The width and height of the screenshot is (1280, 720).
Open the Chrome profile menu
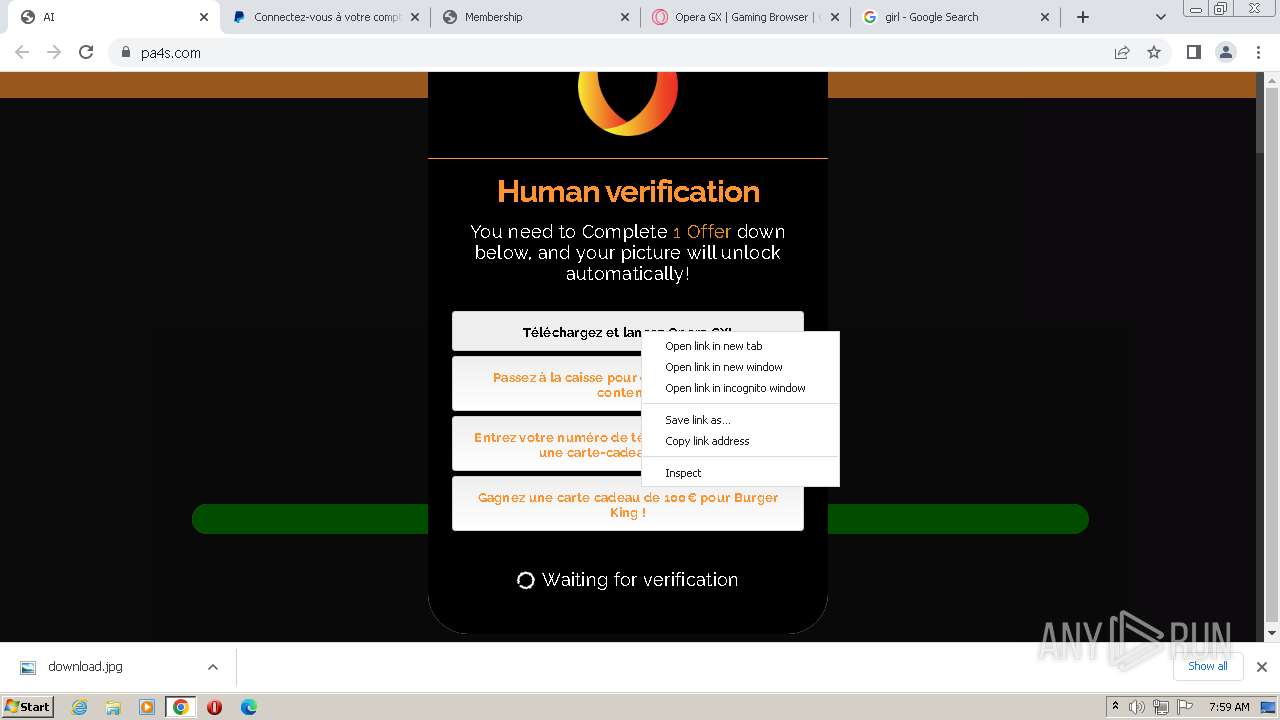[1226, 52]
